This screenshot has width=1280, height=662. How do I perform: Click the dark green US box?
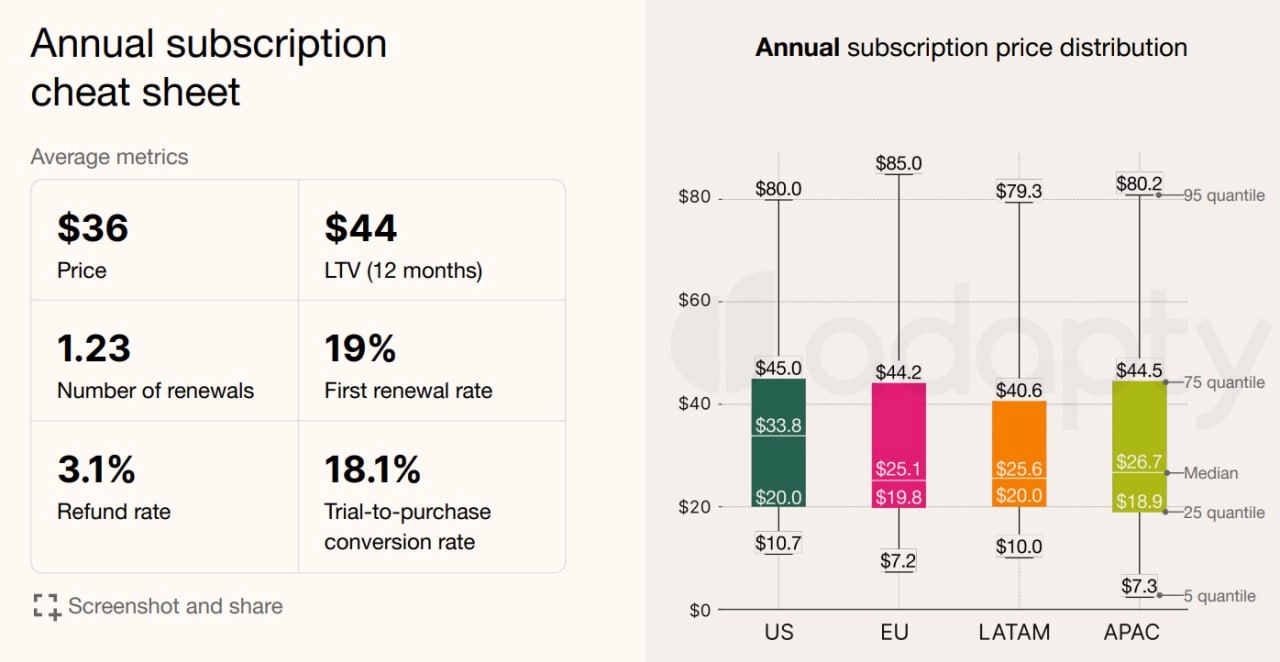click(779, 443)
